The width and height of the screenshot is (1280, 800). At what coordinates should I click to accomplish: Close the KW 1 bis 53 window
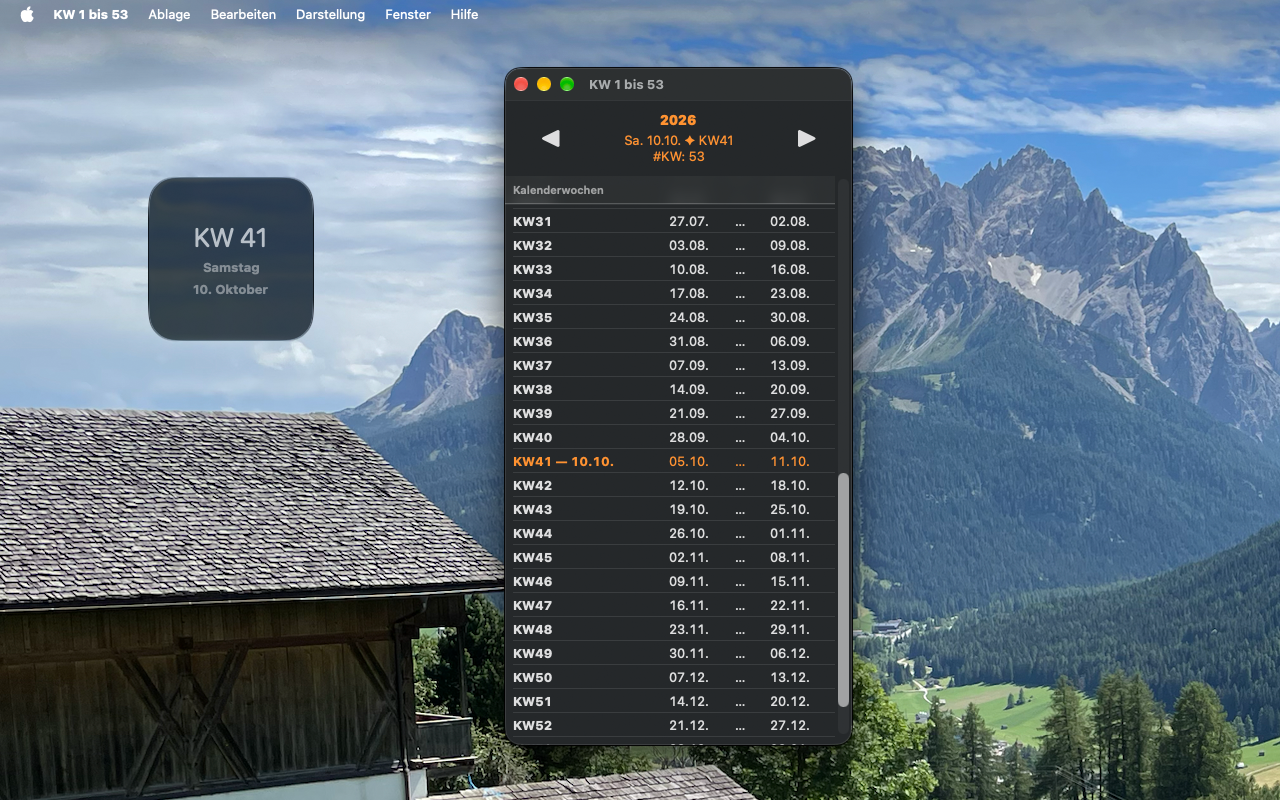click(521, 84)
